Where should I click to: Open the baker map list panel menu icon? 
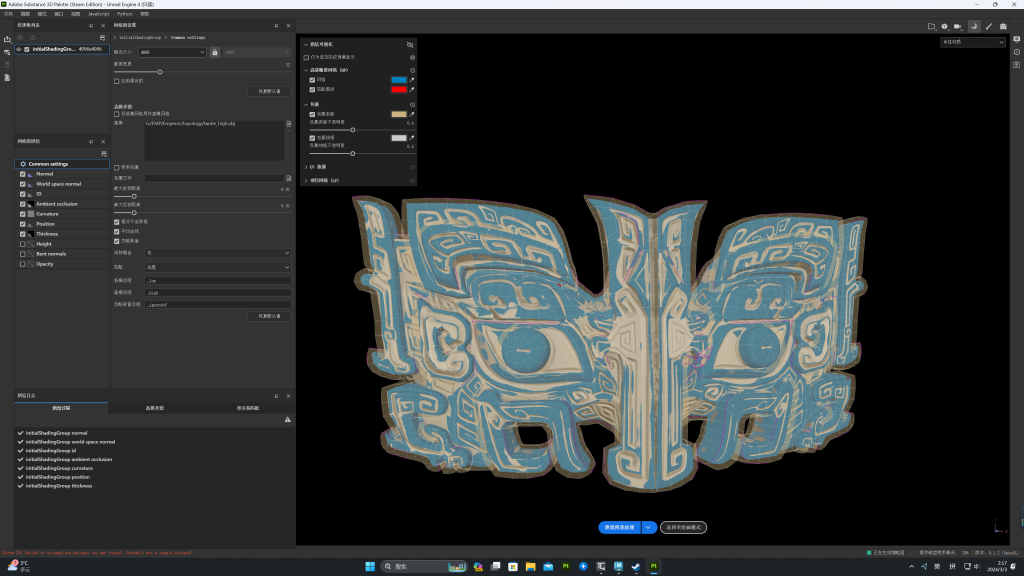104,154
